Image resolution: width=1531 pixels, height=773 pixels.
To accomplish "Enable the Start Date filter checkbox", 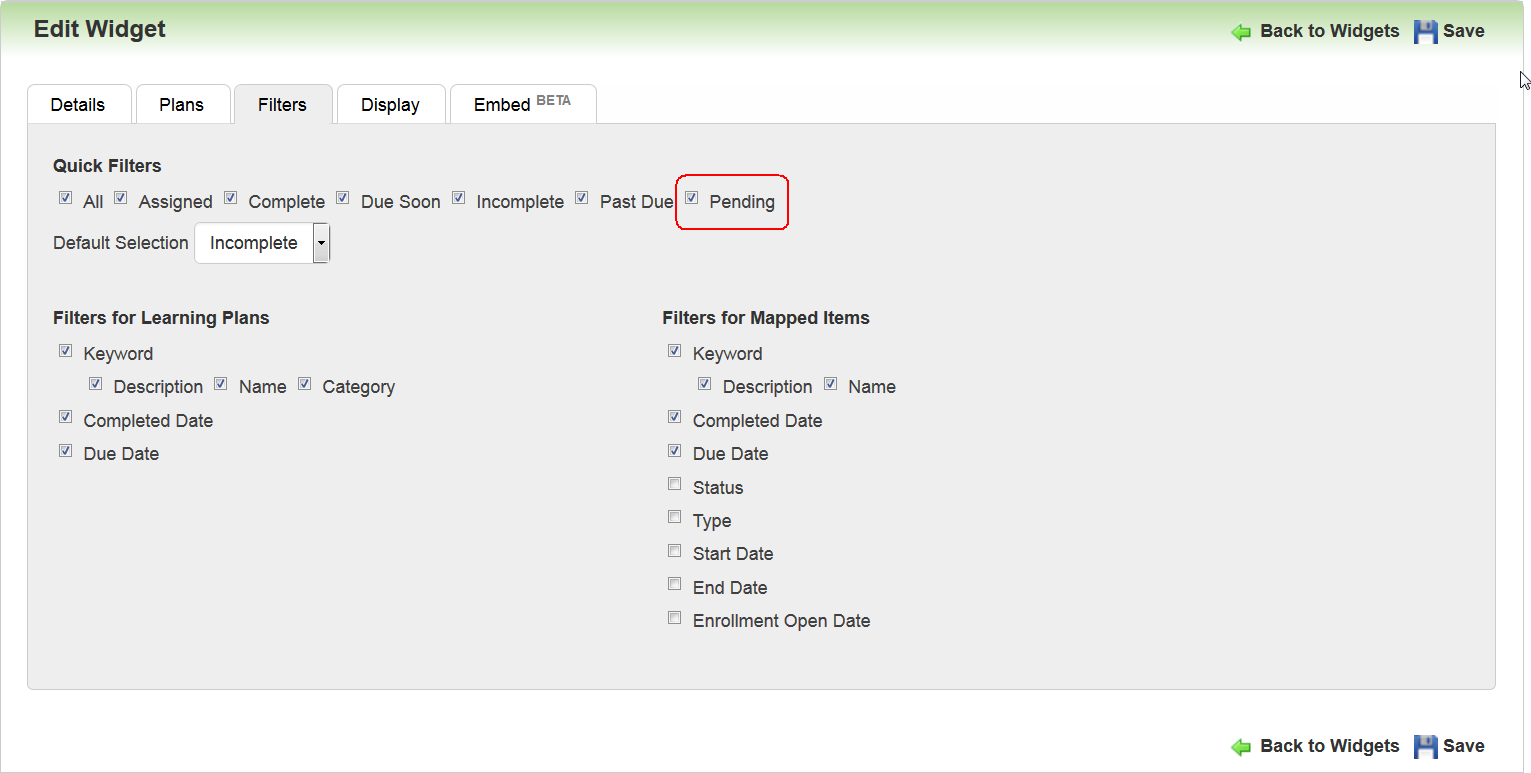I will tap(675, 551).
